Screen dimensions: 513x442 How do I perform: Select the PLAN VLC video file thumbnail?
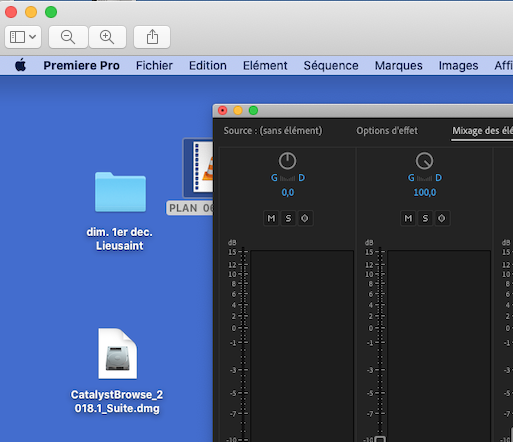tap(199, 169)
